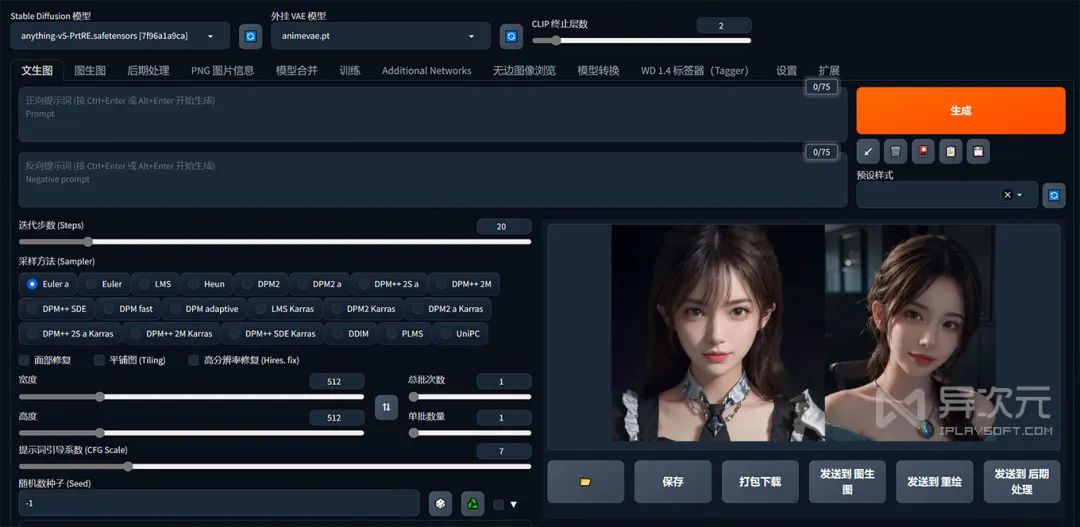Viewport: 1080px width, 527px height.
Task: Open the 模型合并 (Checkpoint Merger) tab
Action: (x=297, y=70)
